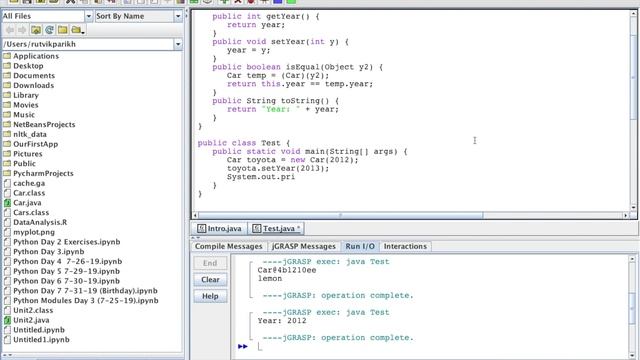Viewport: 640px width, 360px height.
Task: Click the End button
Action: [210, 263]
